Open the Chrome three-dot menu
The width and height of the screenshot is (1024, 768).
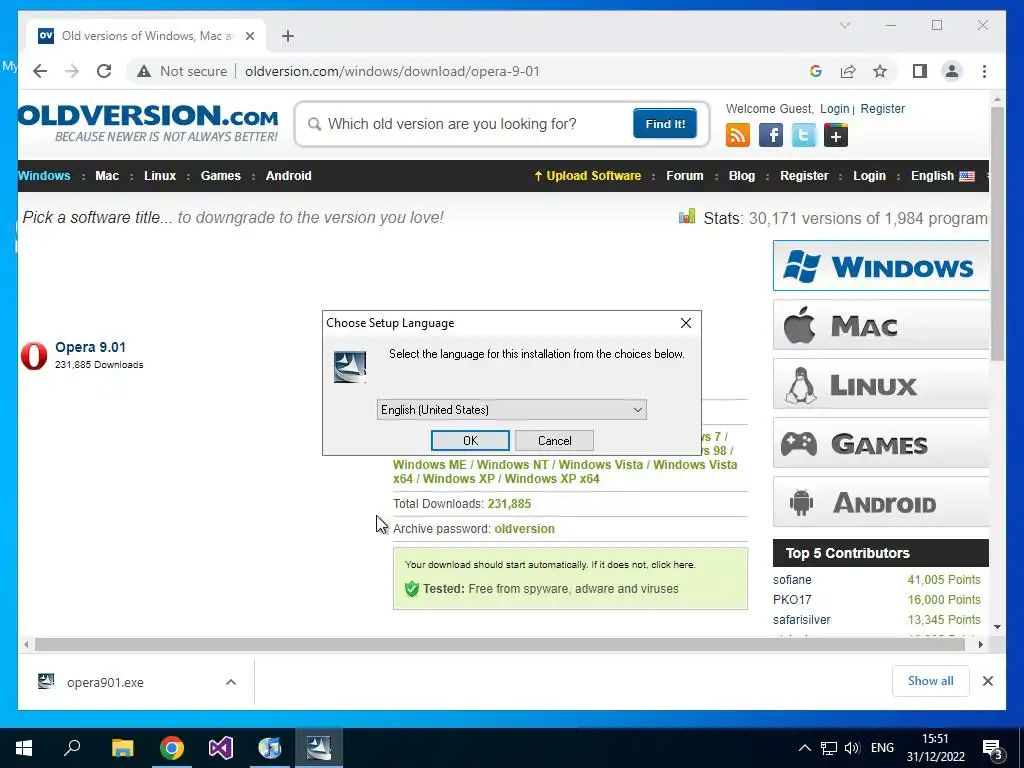point(984,71)
